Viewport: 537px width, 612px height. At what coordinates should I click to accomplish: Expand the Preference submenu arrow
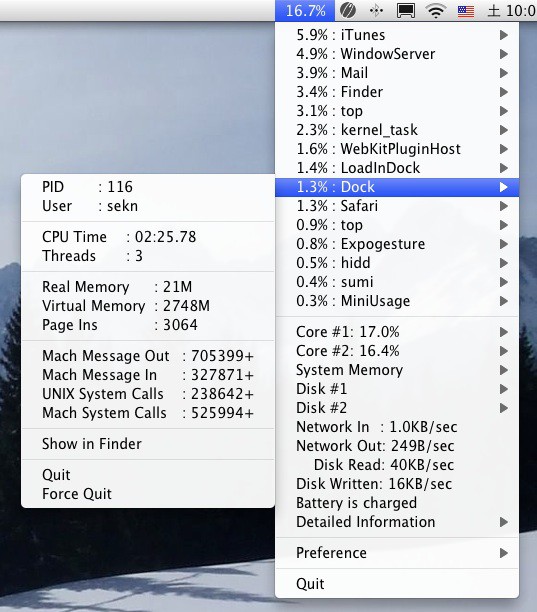point(504,553)
